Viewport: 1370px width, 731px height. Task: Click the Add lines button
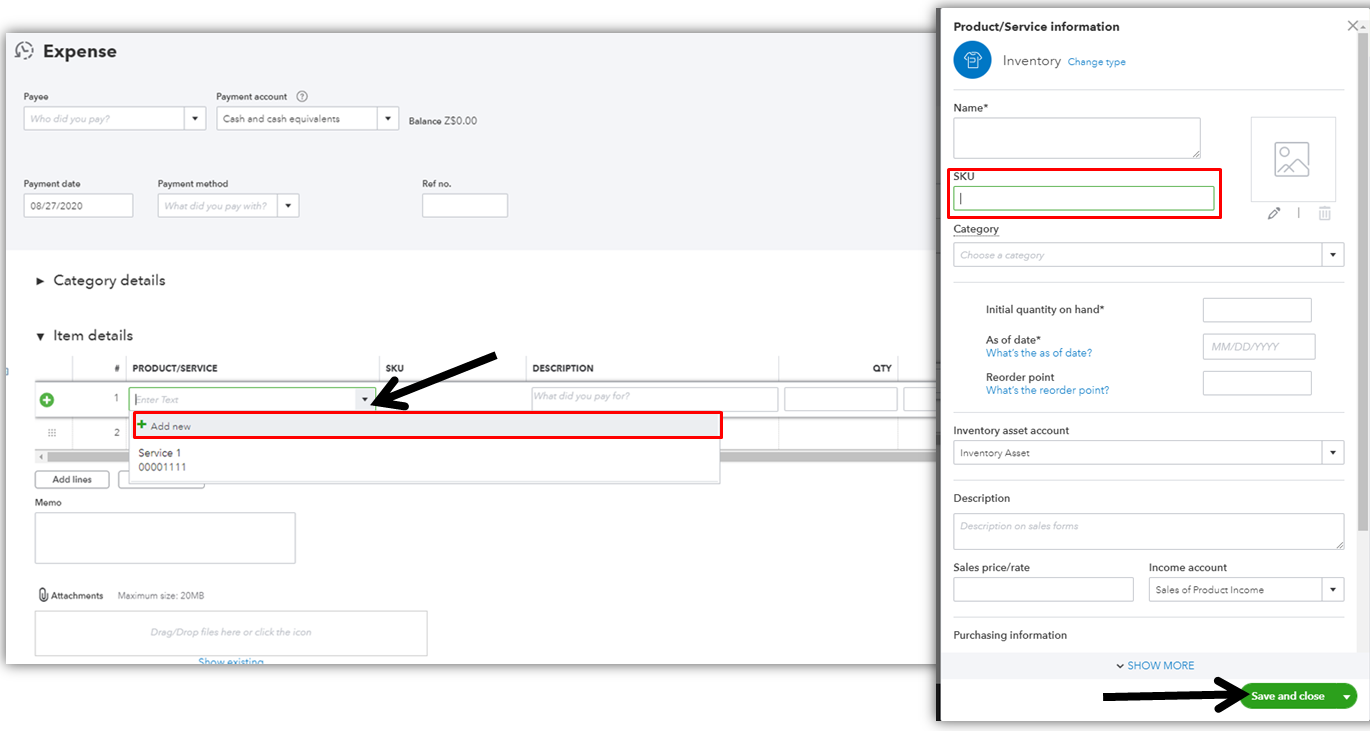72,480
